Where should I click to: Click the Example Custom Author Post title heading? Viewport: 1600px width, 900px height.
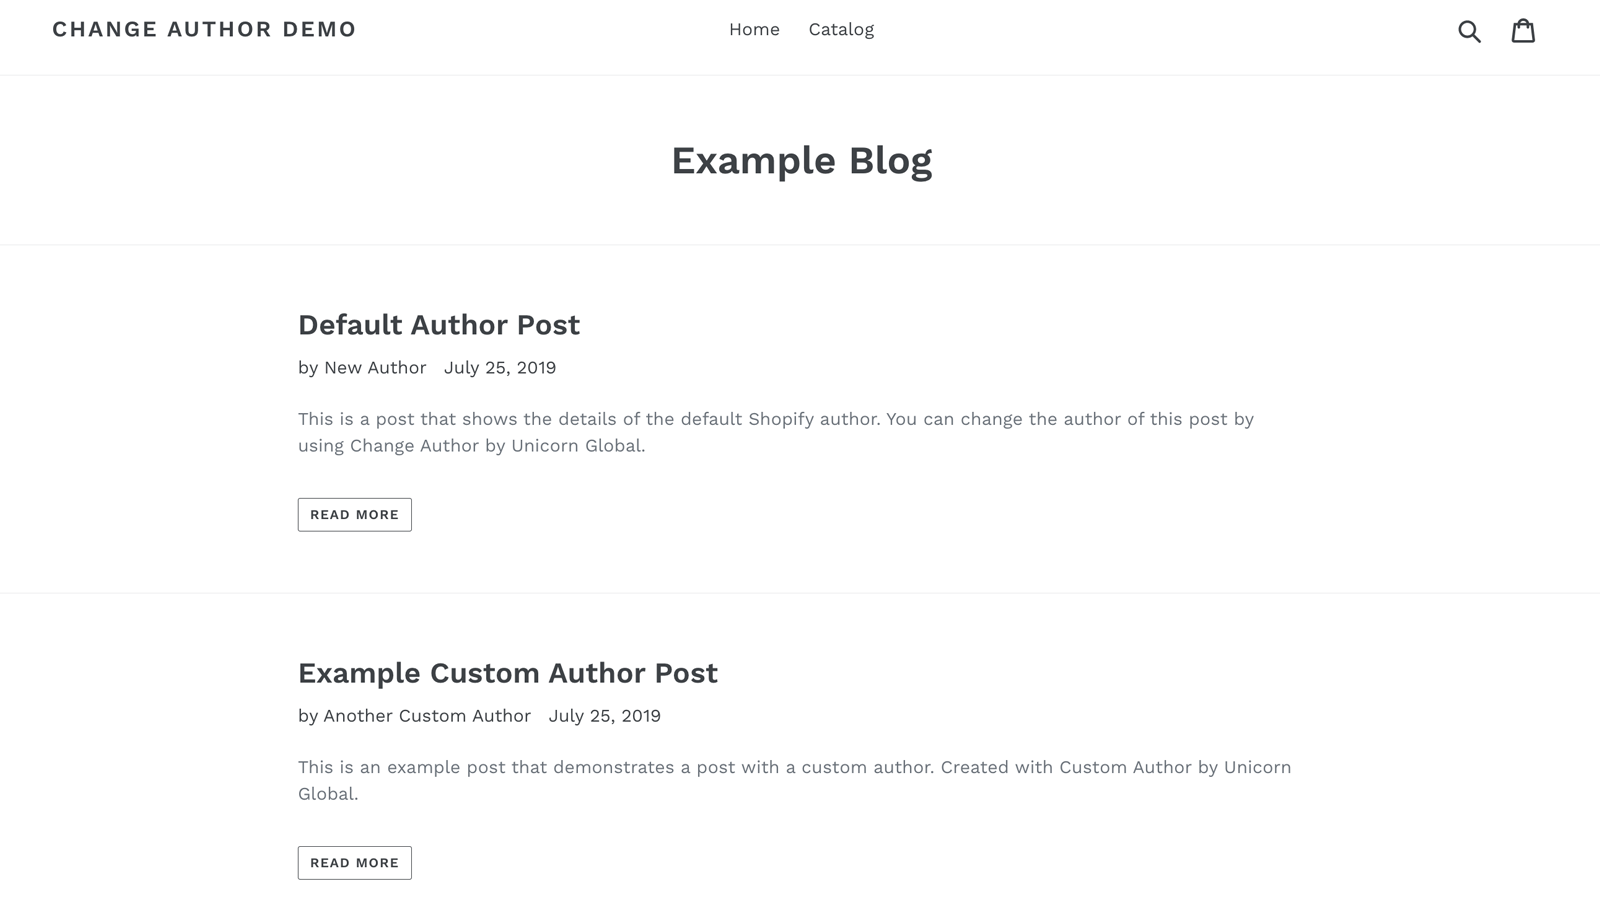(x=507, y=673)
